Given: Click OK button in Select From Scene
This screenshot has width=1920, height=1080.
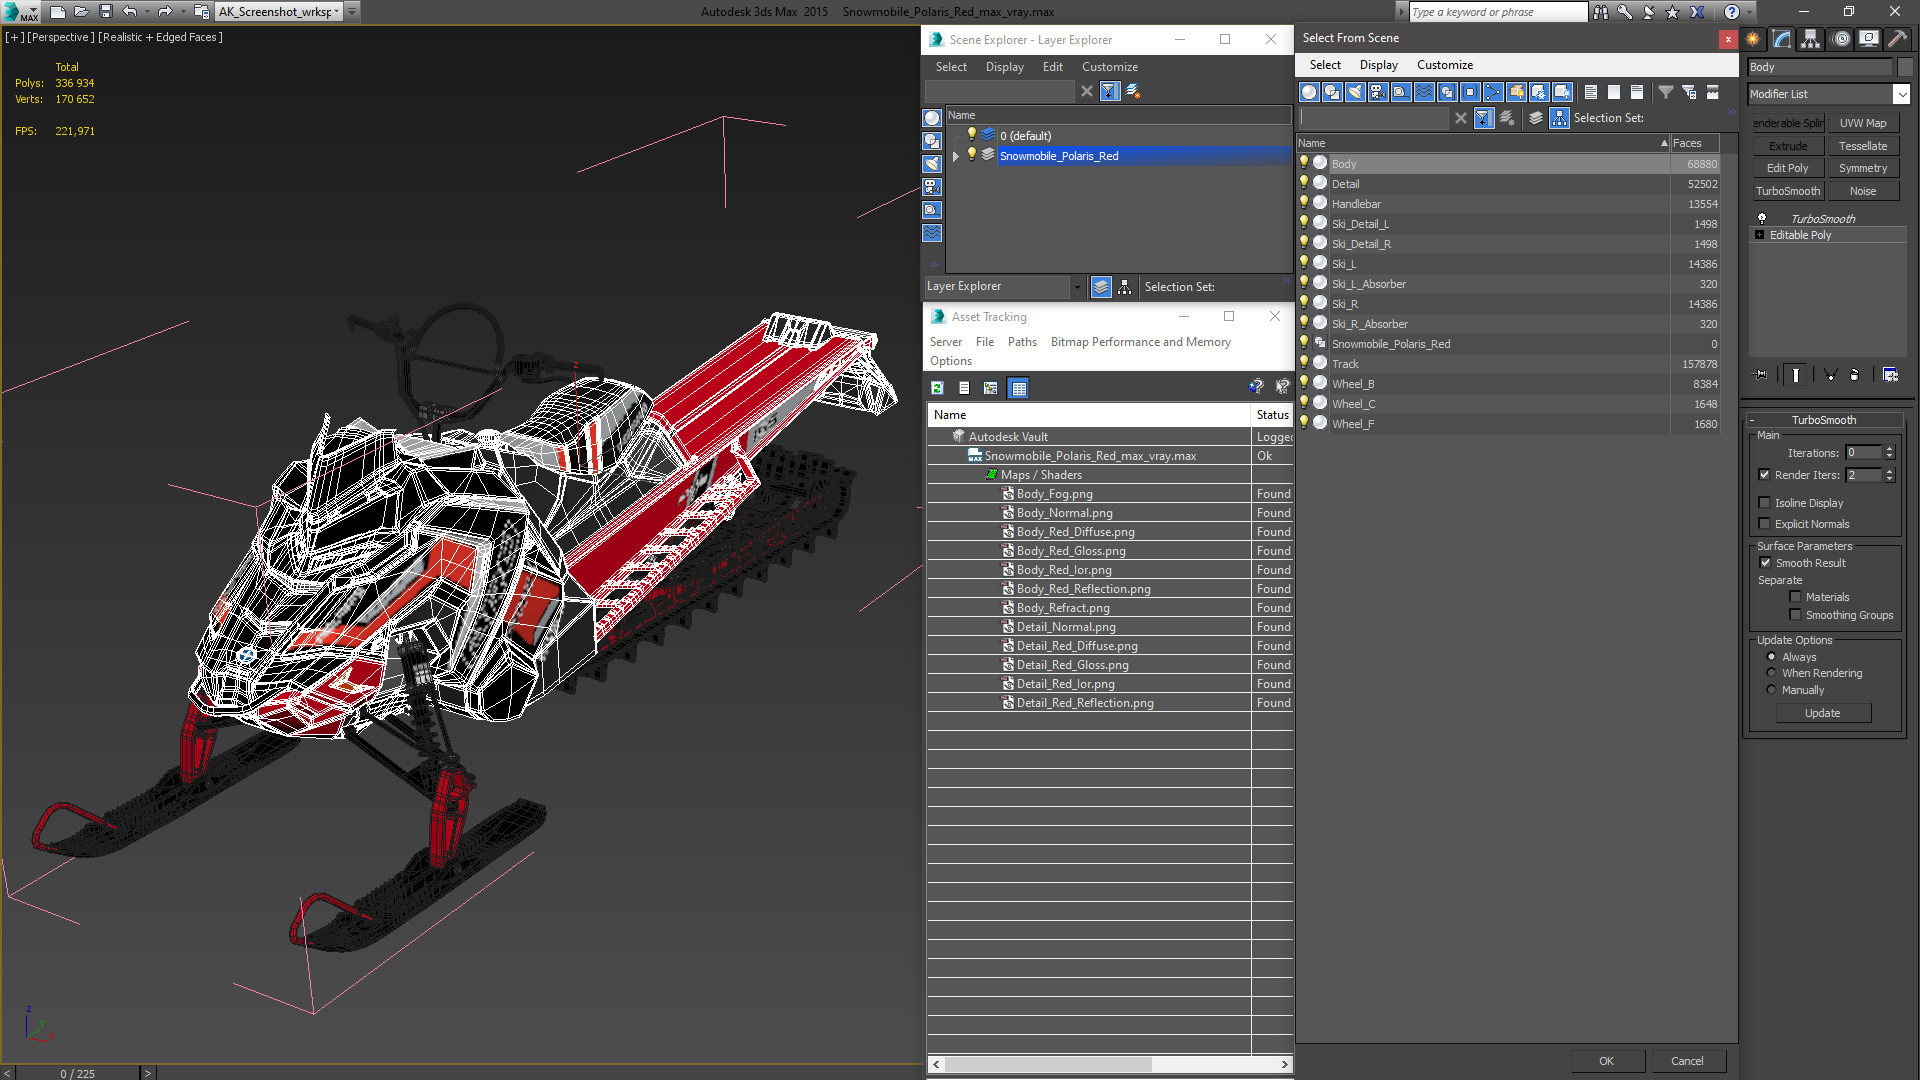Looking at the screenshot, I should (1606, 1061).
